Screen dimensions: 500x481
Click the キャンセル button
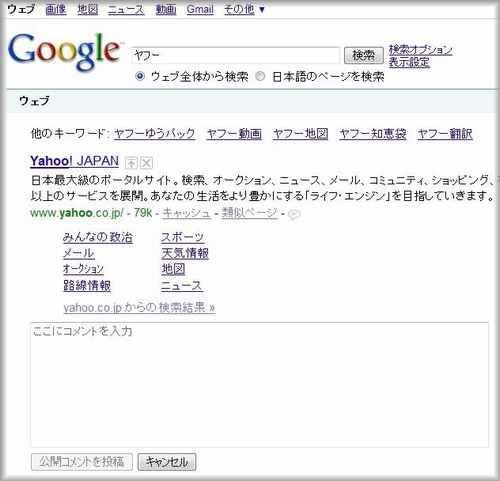coord(167,462)
